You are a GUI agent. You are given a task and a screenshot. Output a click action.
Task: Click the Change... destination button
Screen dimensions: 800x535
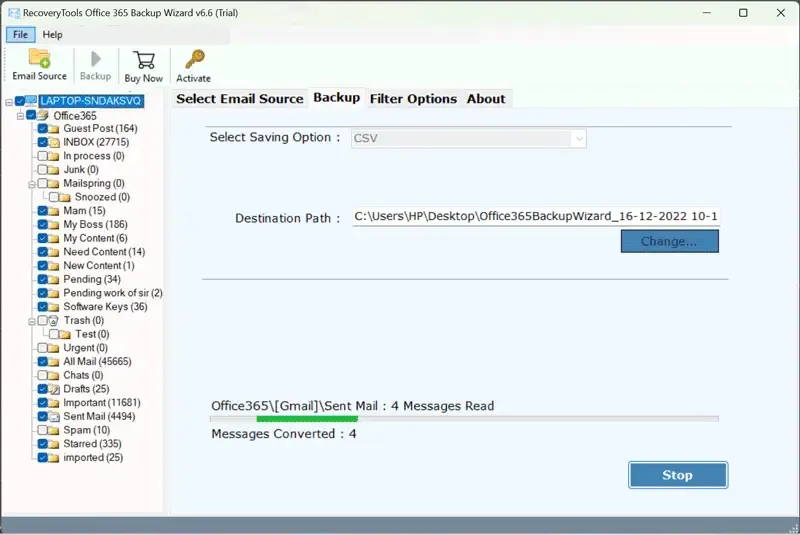pos(669,241)
